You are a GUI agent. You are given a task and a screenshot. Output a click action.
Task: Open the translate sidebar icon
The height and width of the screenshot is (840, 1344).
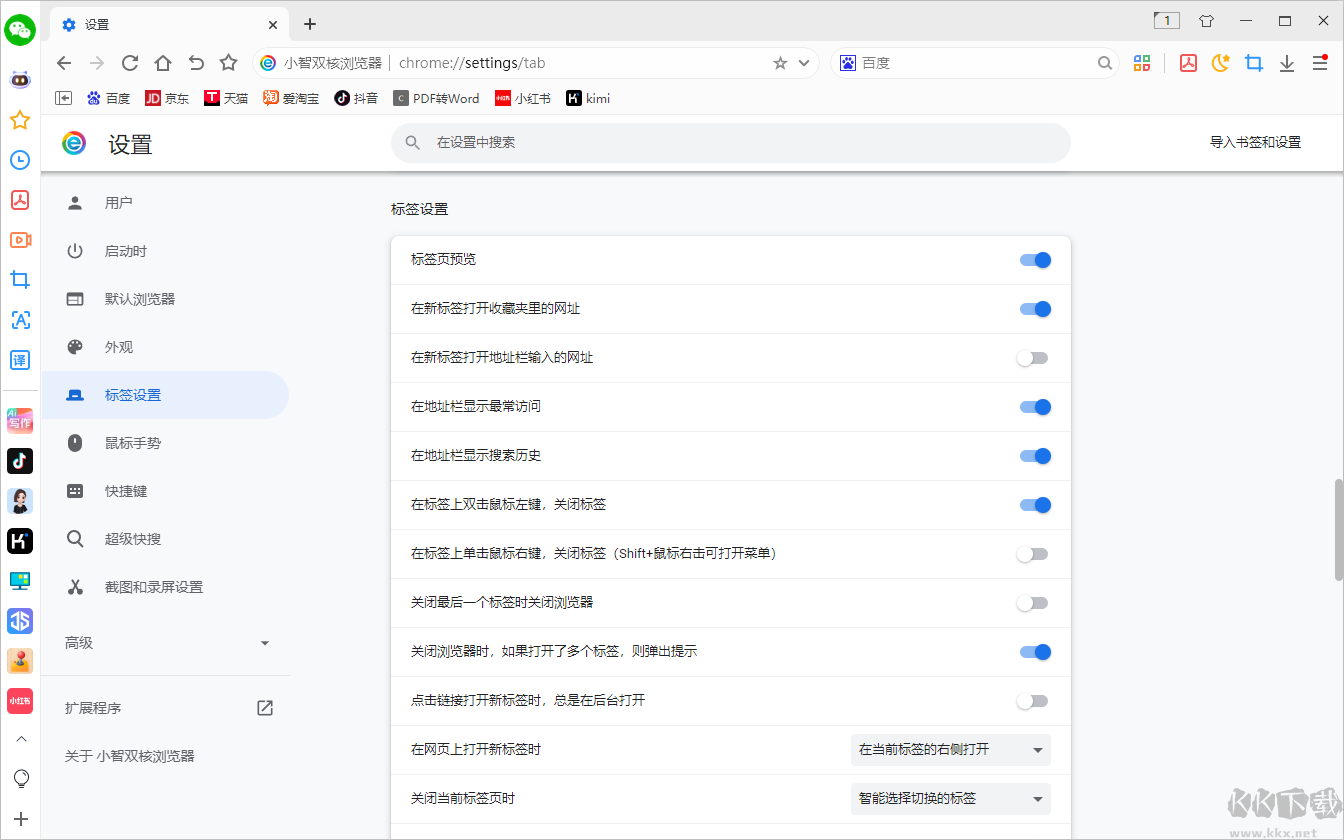(x=20, y=360)
